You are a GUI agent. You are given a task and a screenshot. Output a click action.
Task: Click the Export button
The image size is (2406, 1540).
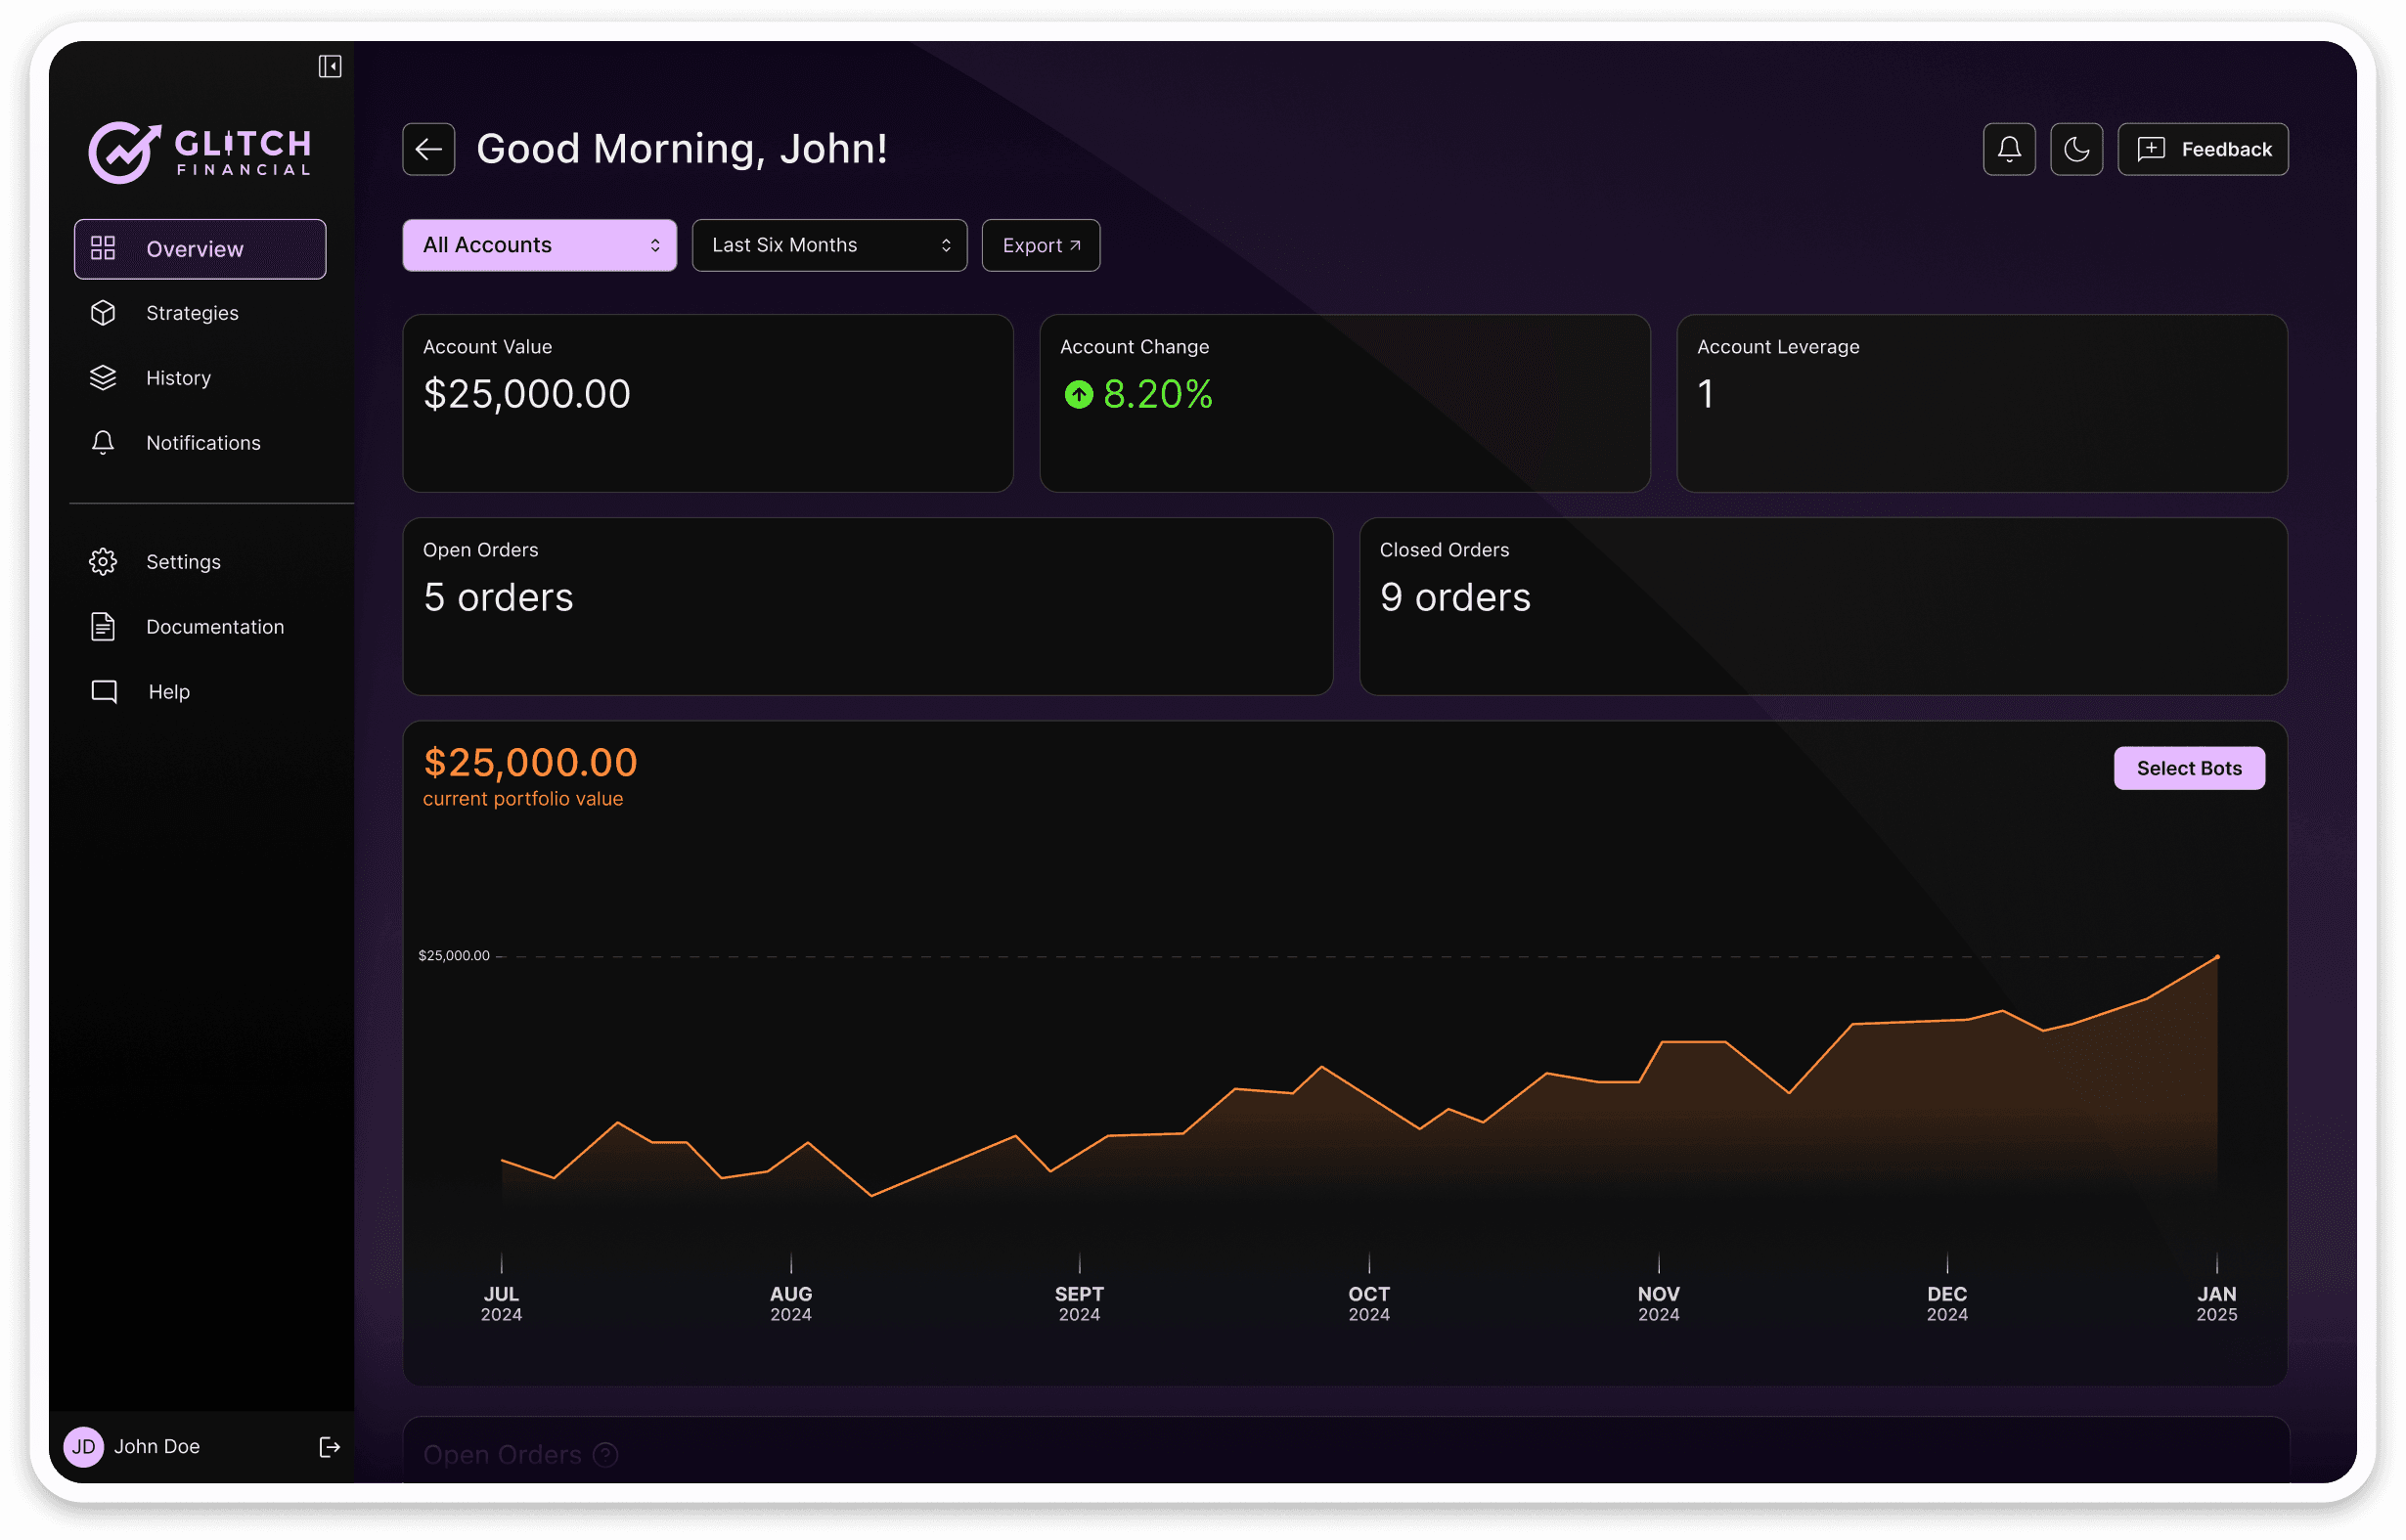(x=1040, y=245)
